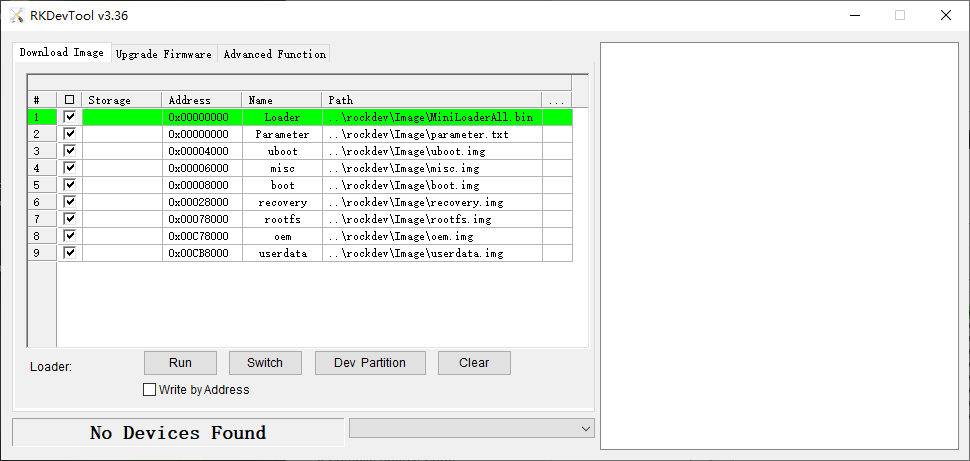Image resolution: width=970 pixels, height=461 pixels.
Task: Uncheck the Parameter row checkbox
Action: [x=69, y=134]
